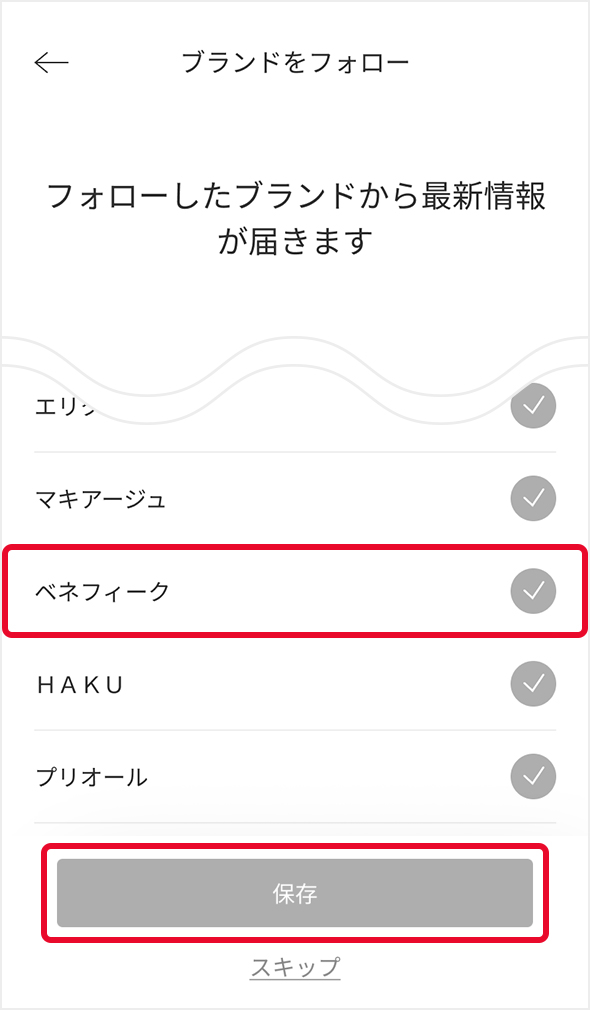
Task: Unfollow プリオール by tapping its check toggle
Action: [533, 777]
